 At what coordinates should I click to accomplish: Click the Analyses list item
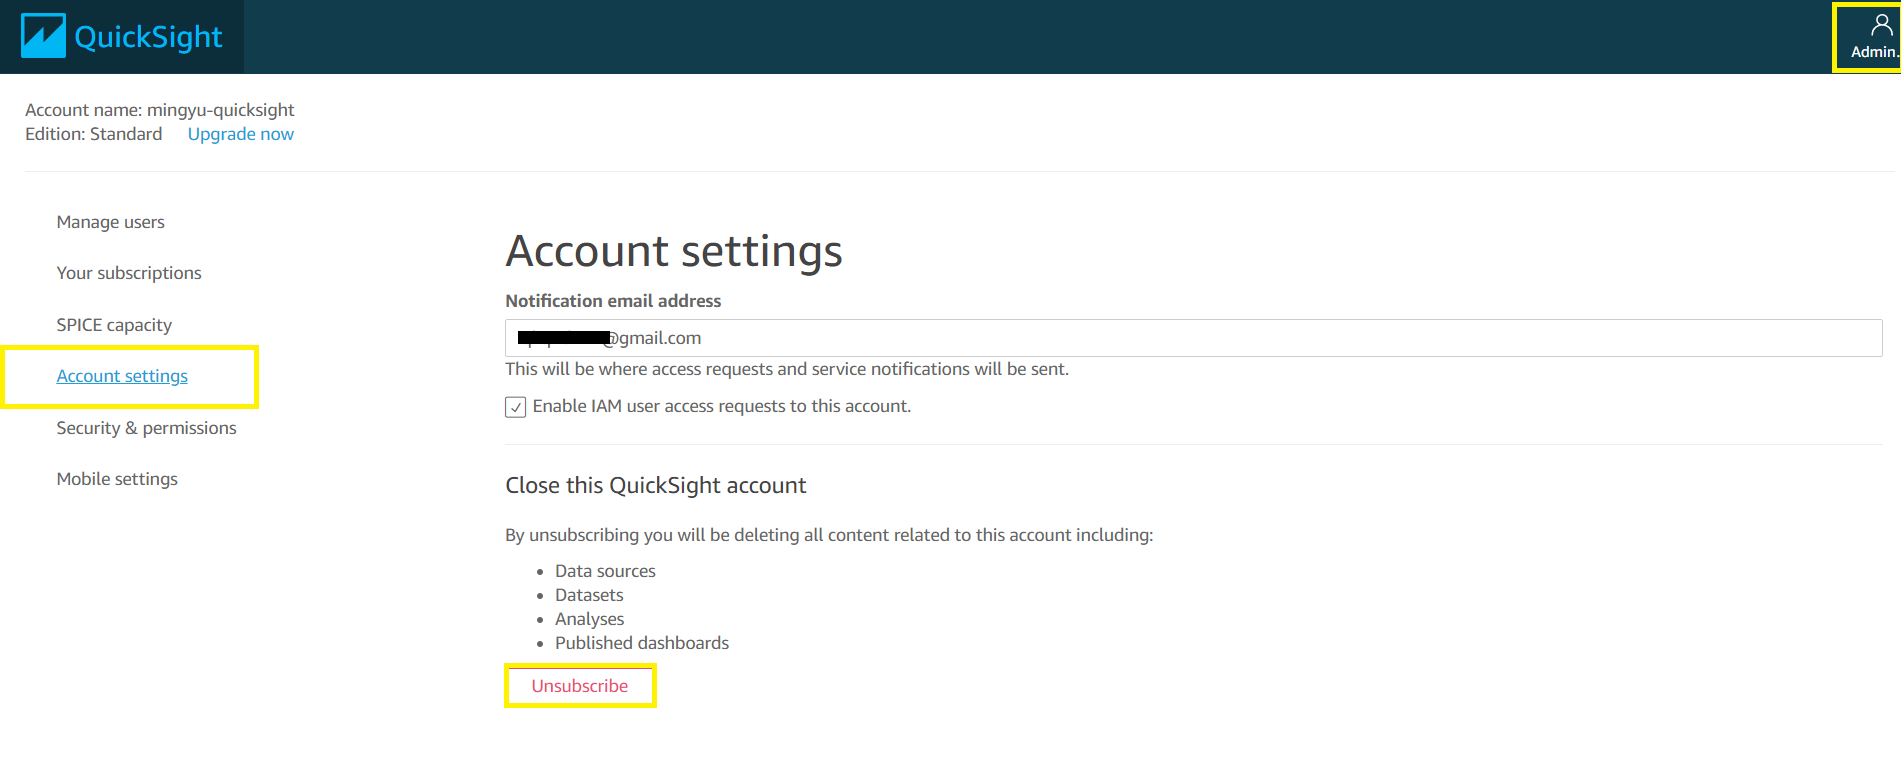(x=589, y=619)
